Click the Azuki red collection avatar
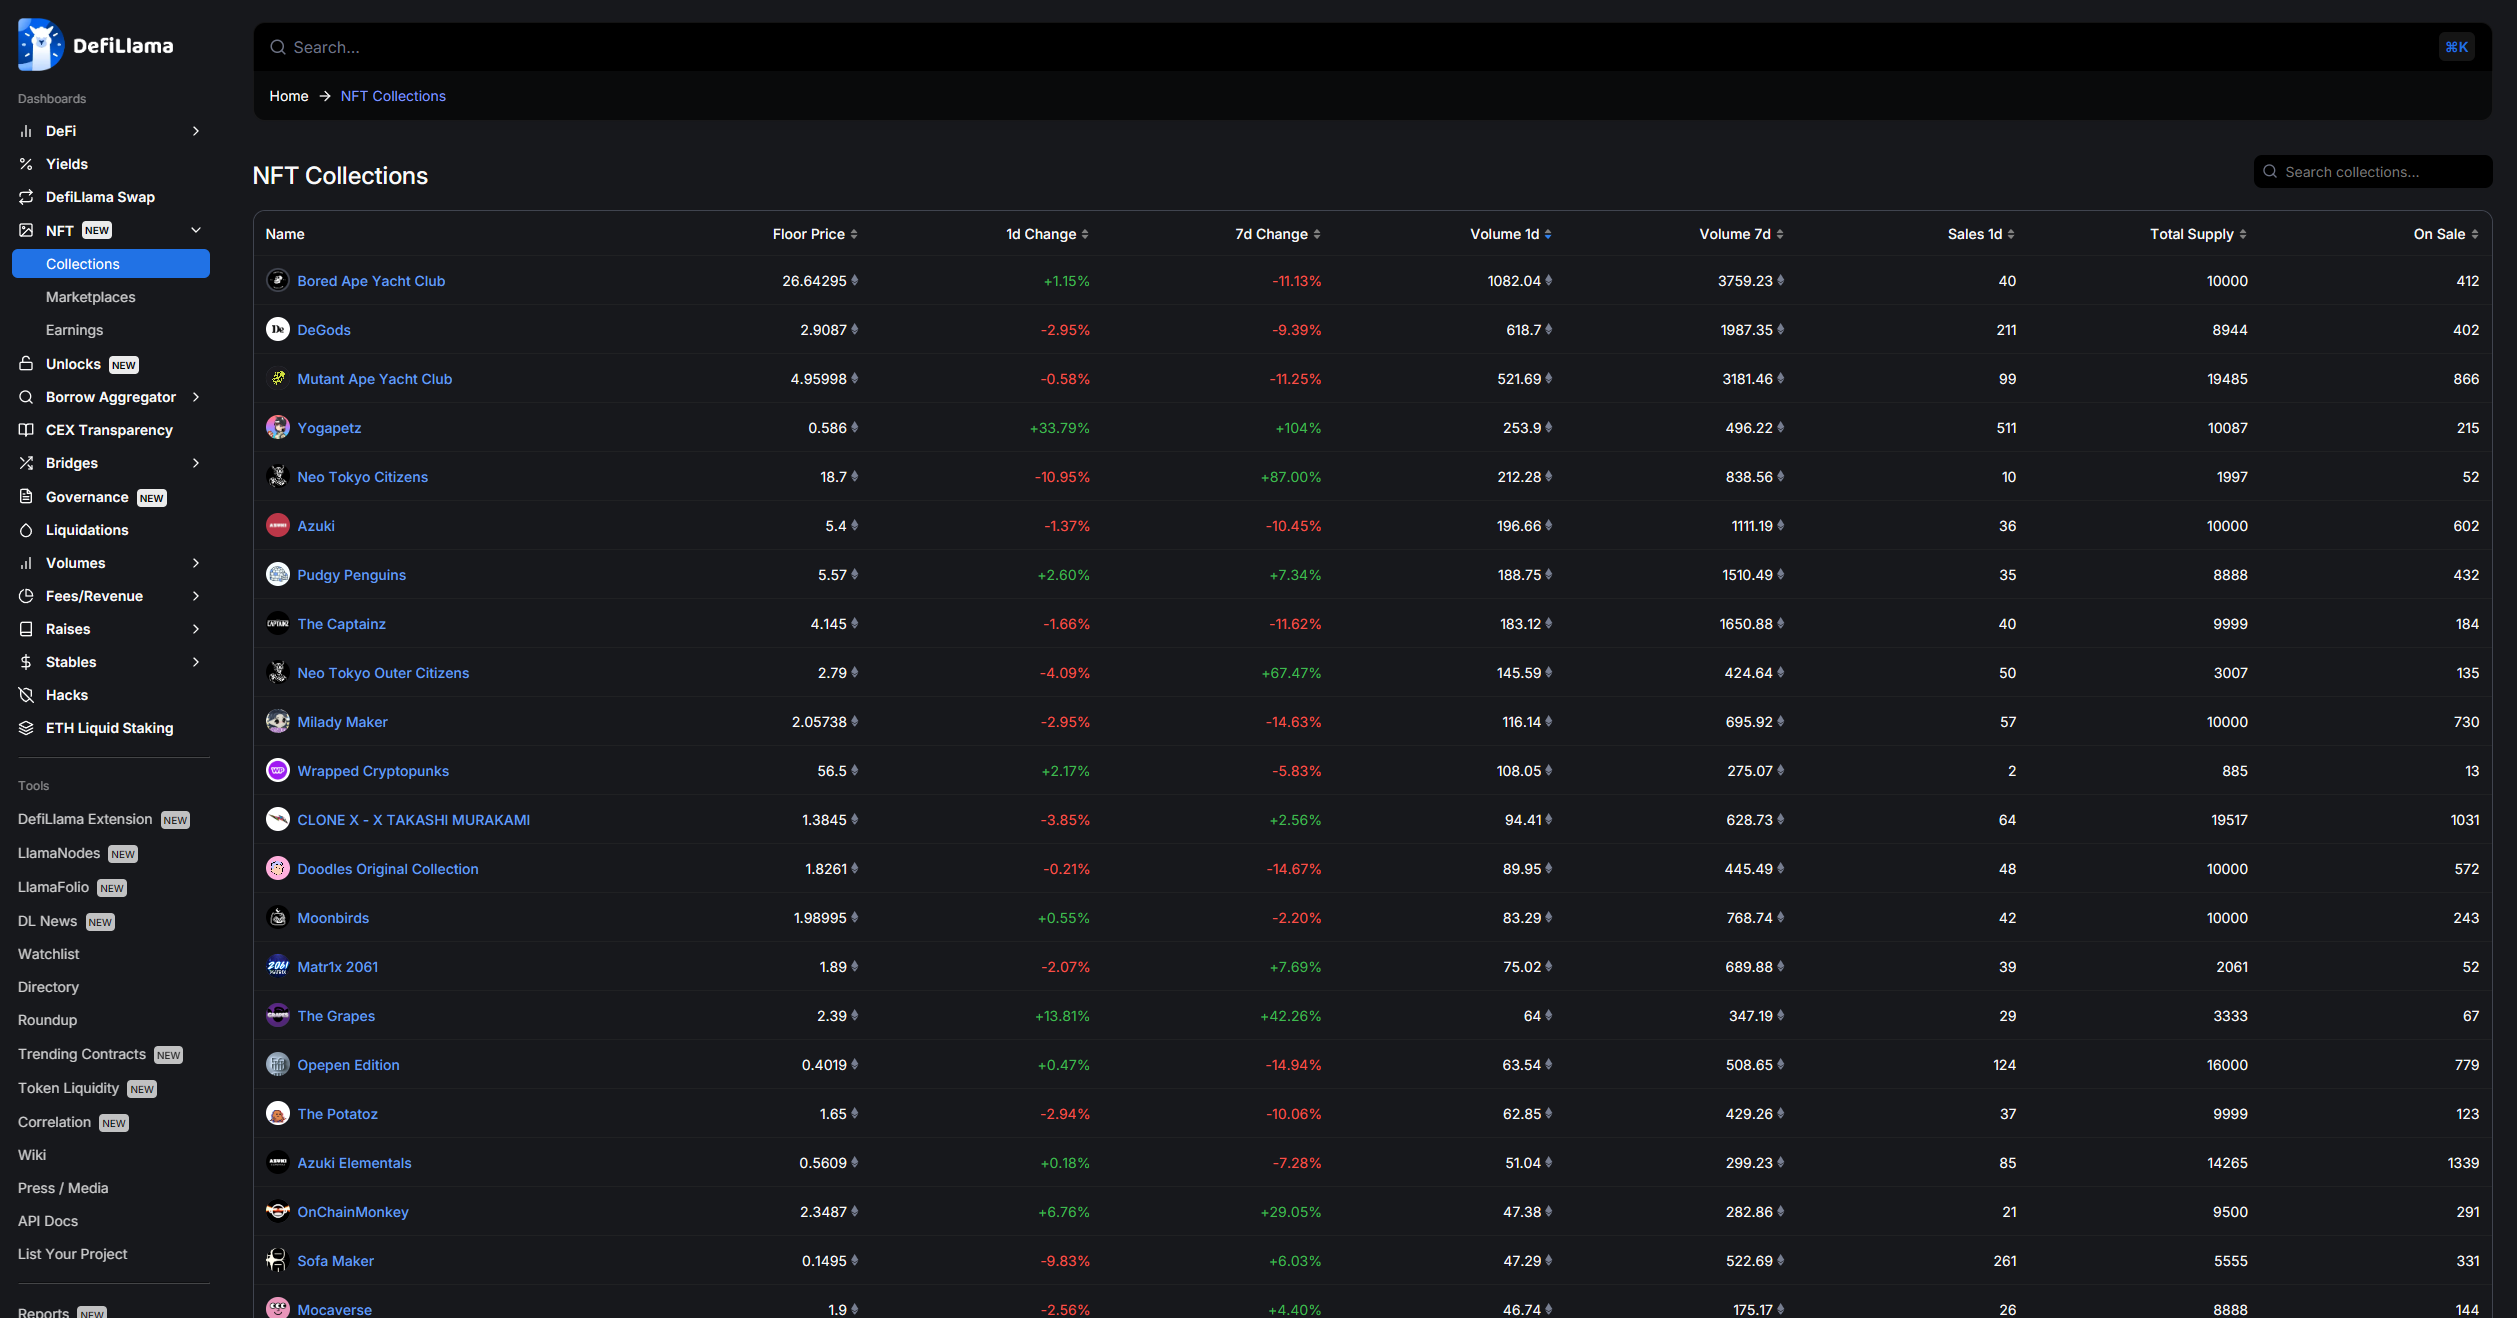The height and width of the screenshot is (1318, 2517). (278, 526)
